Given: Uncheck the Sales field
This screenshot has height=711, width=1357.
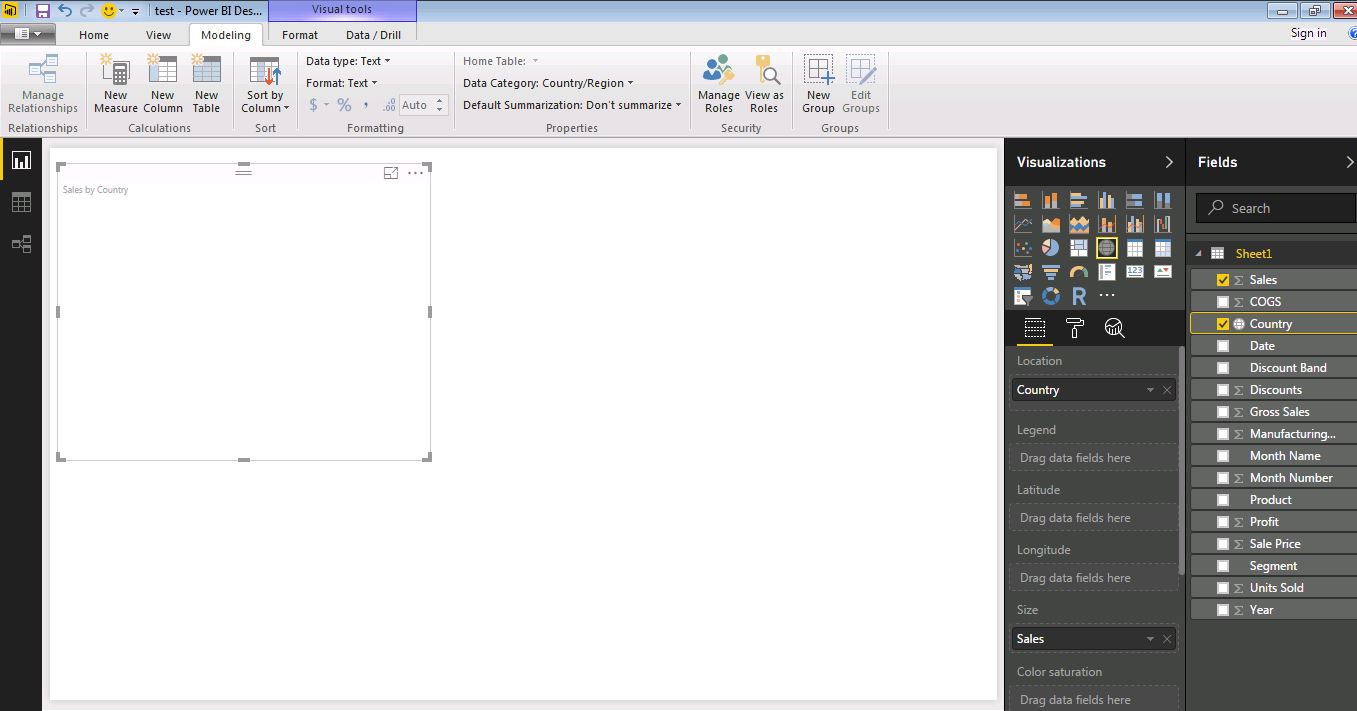Looking at the screenshot, I should point(1222,280).
